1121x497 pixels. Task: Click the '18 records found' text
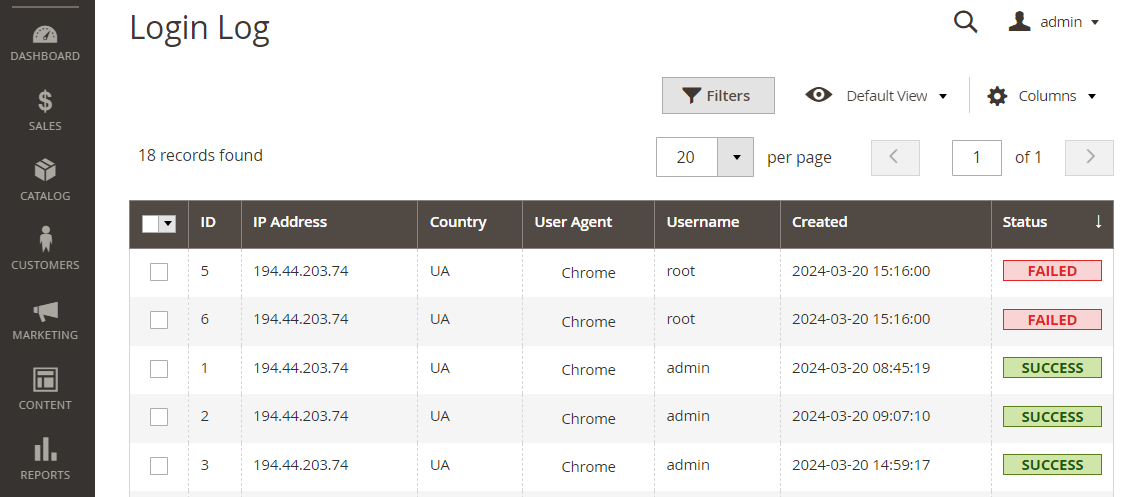tap(200, 155)
